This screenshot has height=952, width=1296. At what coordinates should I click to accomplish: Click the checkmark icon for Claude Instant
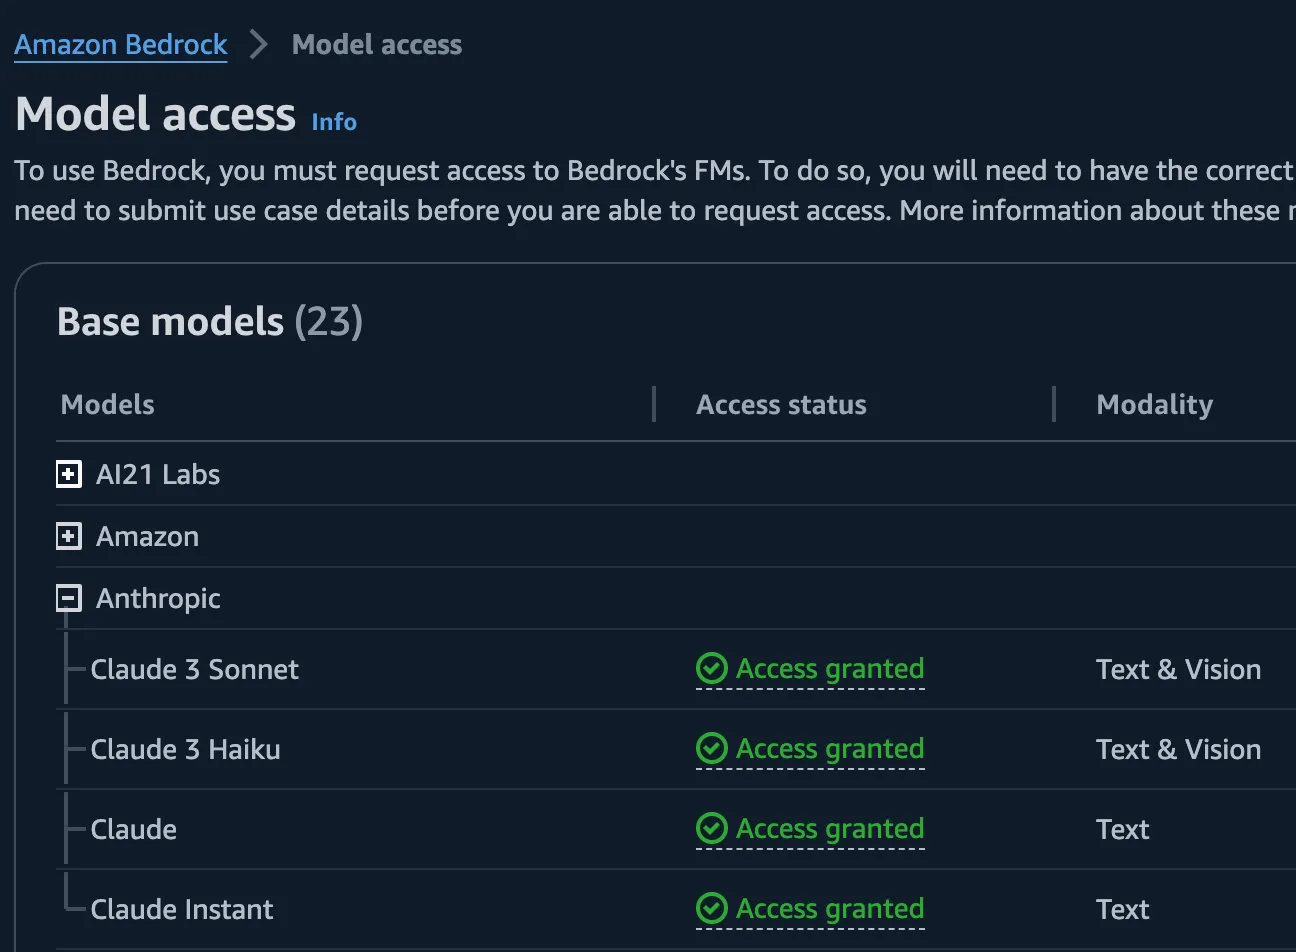coord(711,909)
